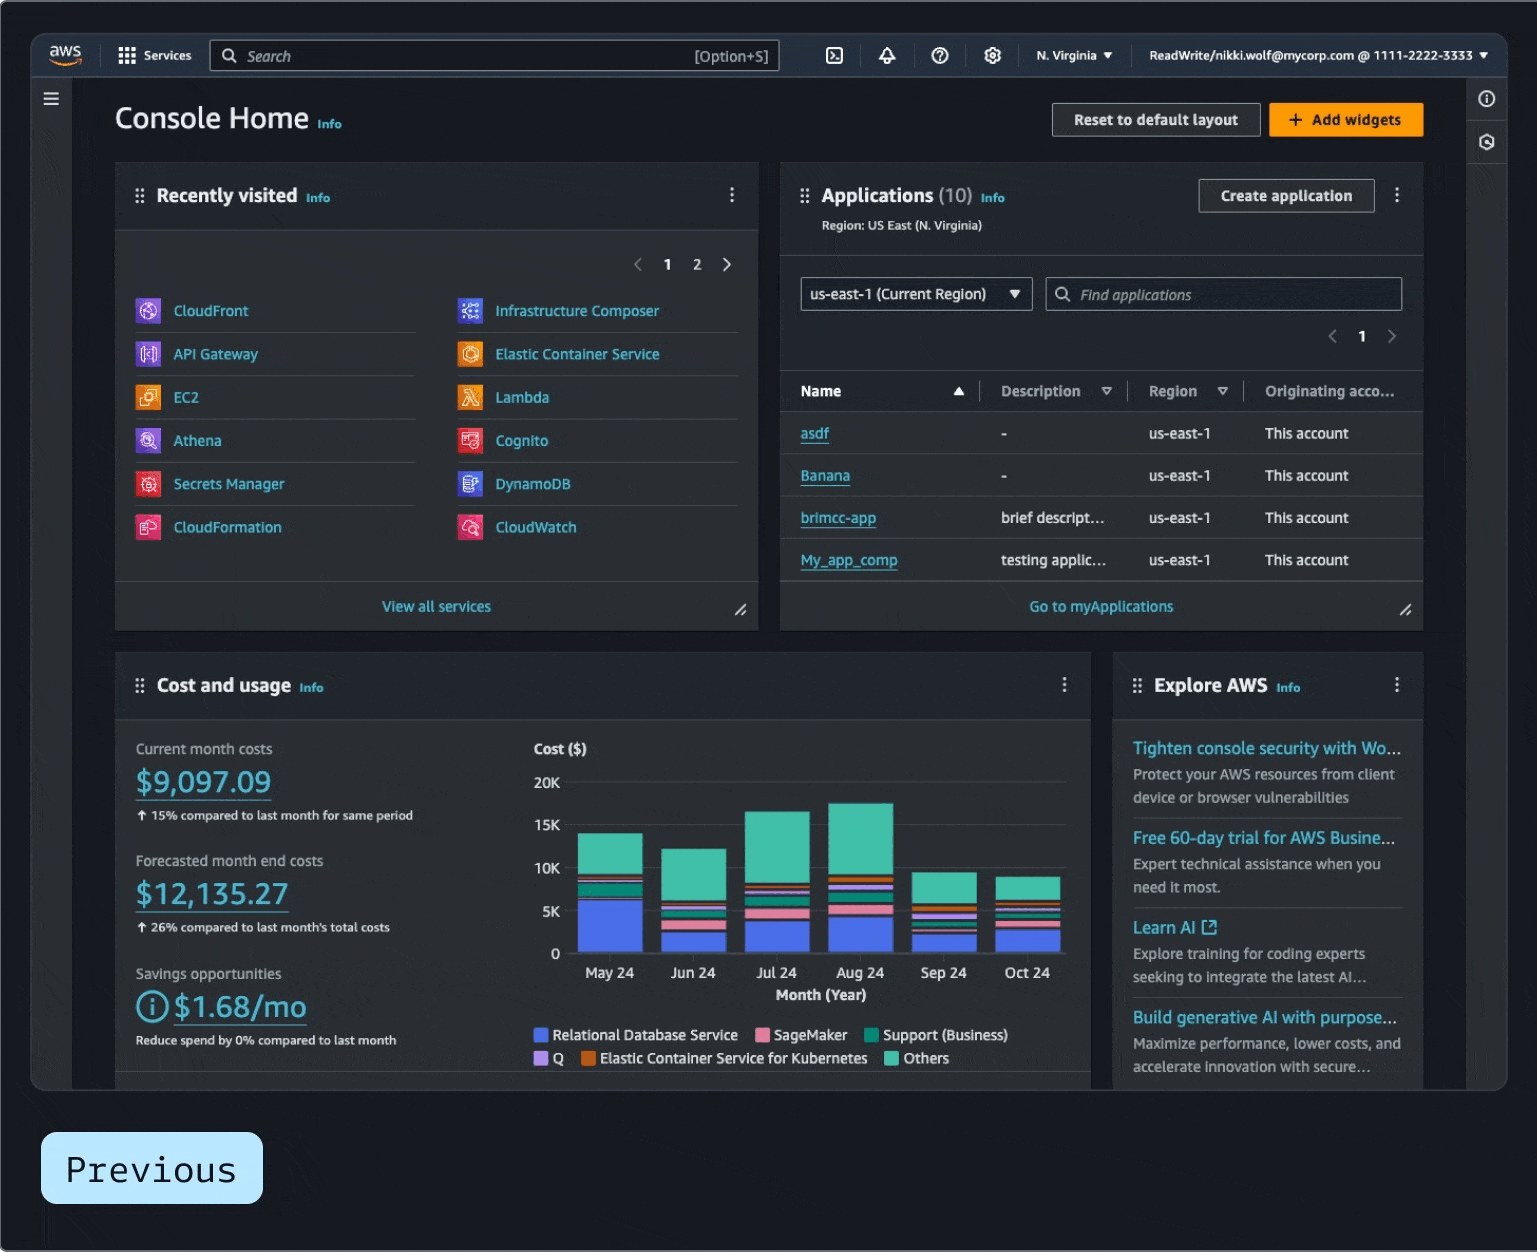Open the us-east-1 Current Region selector
The image size is (1537, 1252).
click(x=915, y=294)
